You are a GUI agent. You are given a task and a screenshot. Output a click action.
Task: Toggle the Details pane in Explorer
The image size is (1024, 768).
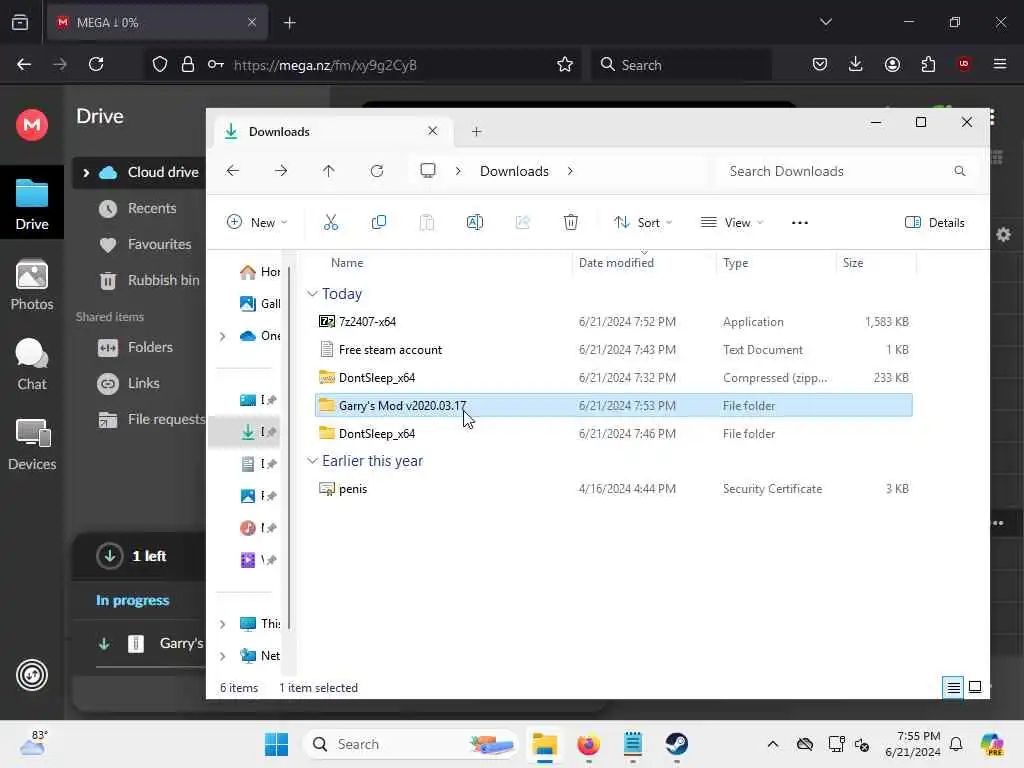coord(935,223)
